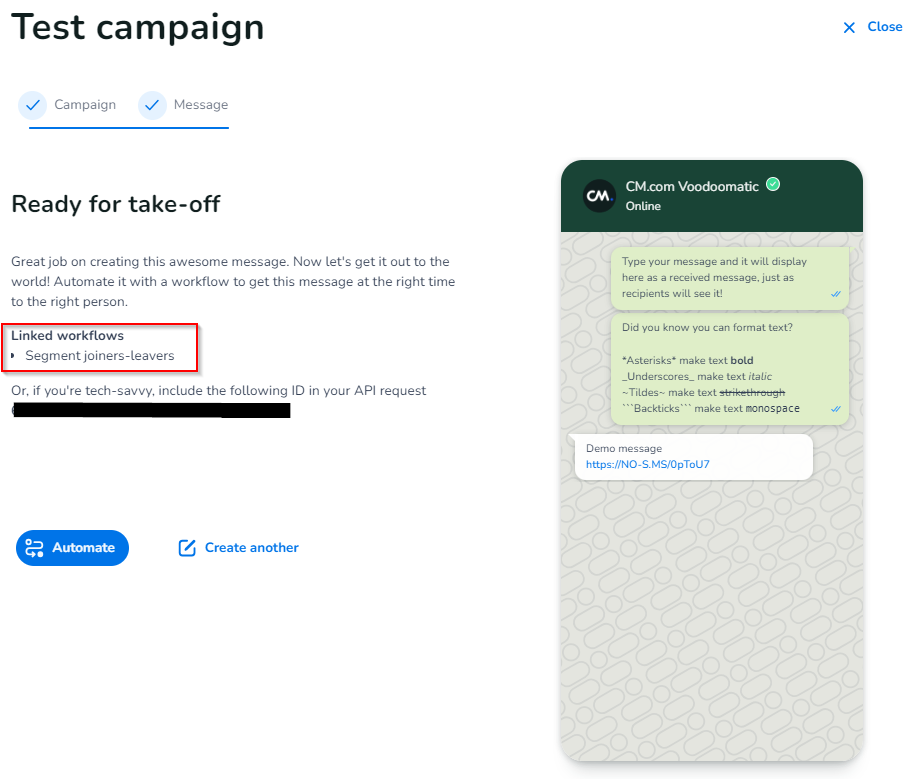Click the Message step checkmark circle

click(152, 105)
